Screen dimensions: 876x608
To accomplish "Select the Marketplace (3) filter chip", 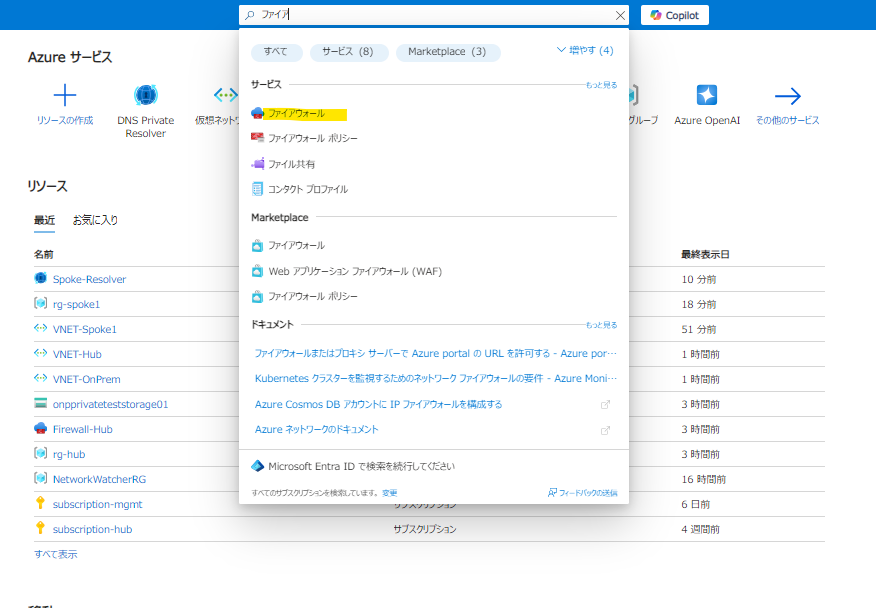I will [448, 52].
